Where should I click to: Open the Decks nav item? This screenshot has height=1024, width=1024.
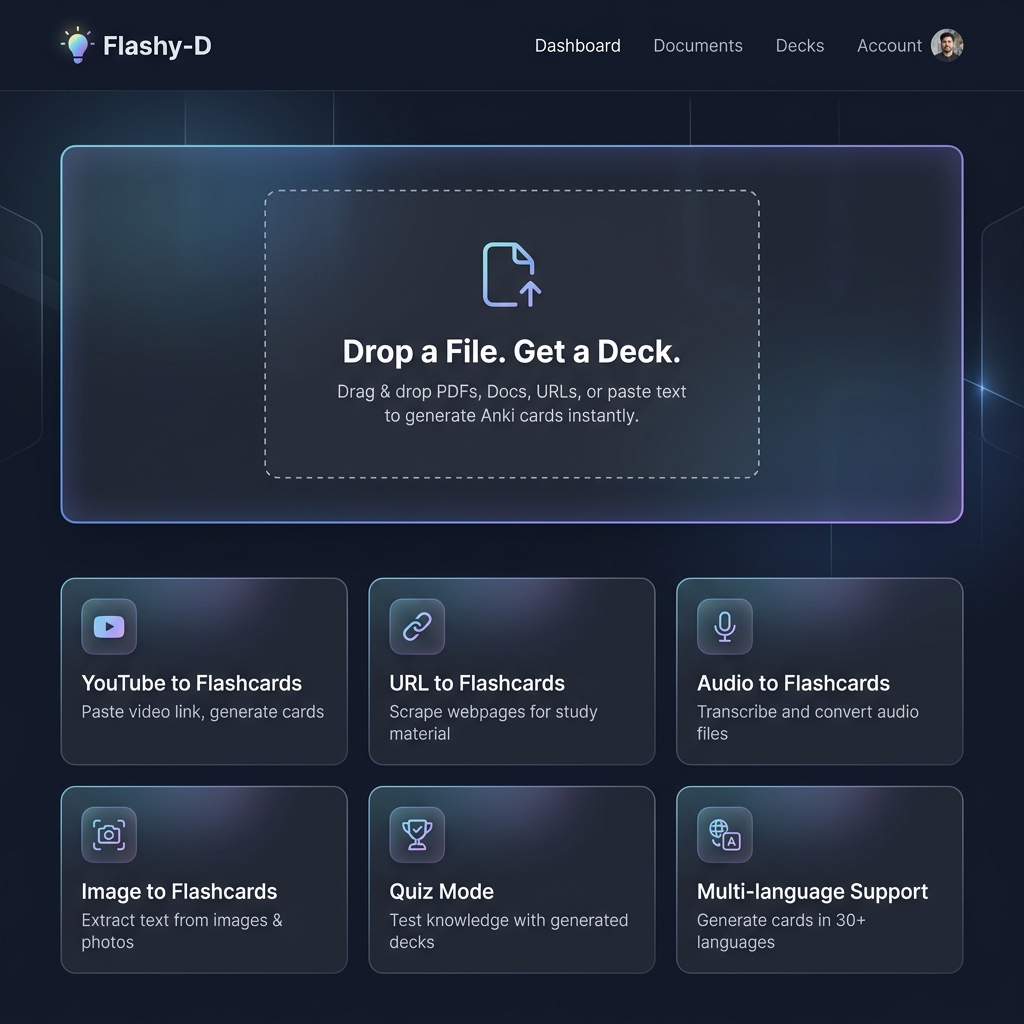[800, 46]
